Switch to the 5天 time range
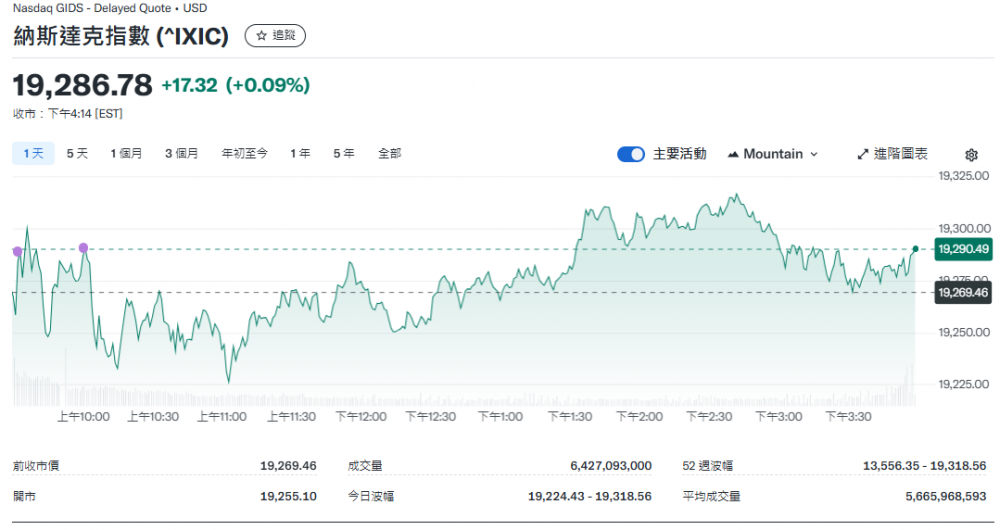1000x530 pixels. pyautogui.click(x=77, y=153)
